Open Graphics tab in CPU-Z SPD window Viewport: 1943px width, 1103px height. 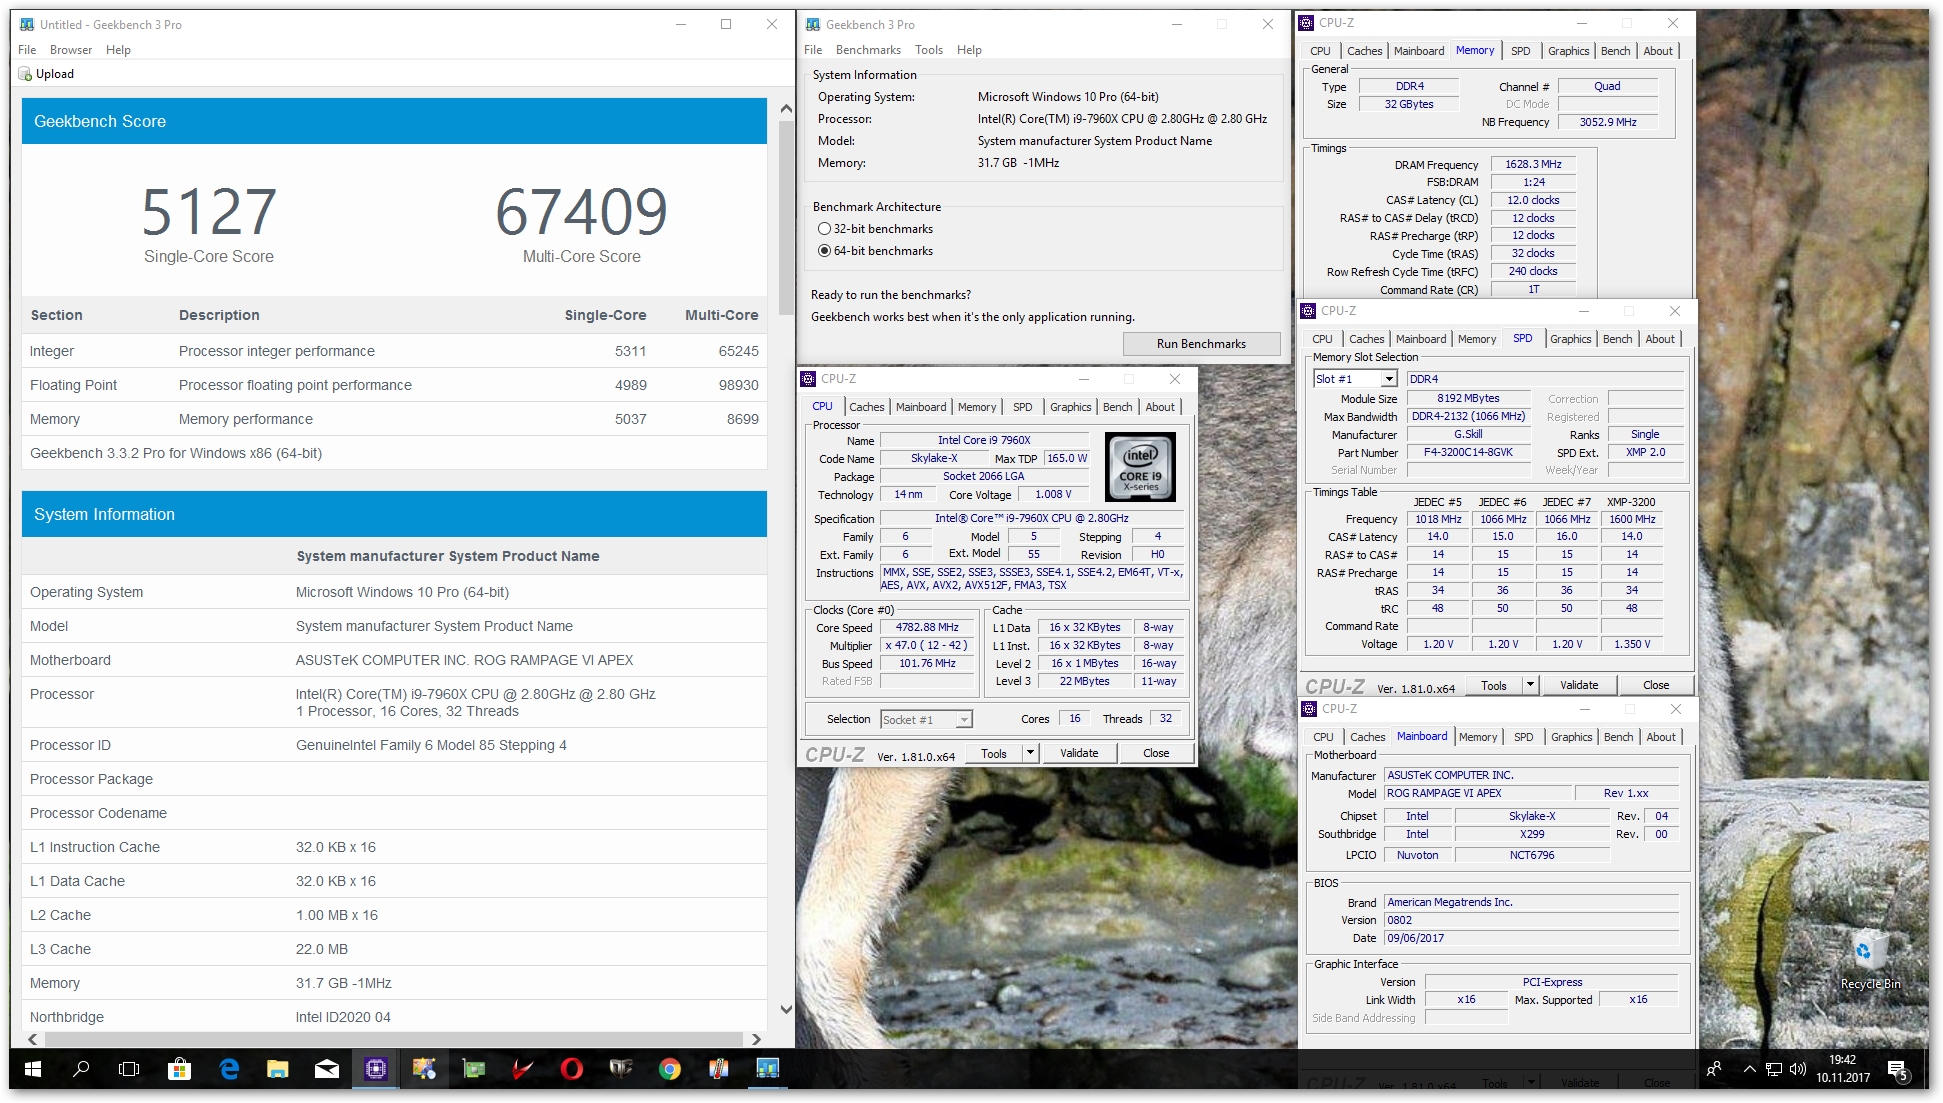coord(1570,339)
